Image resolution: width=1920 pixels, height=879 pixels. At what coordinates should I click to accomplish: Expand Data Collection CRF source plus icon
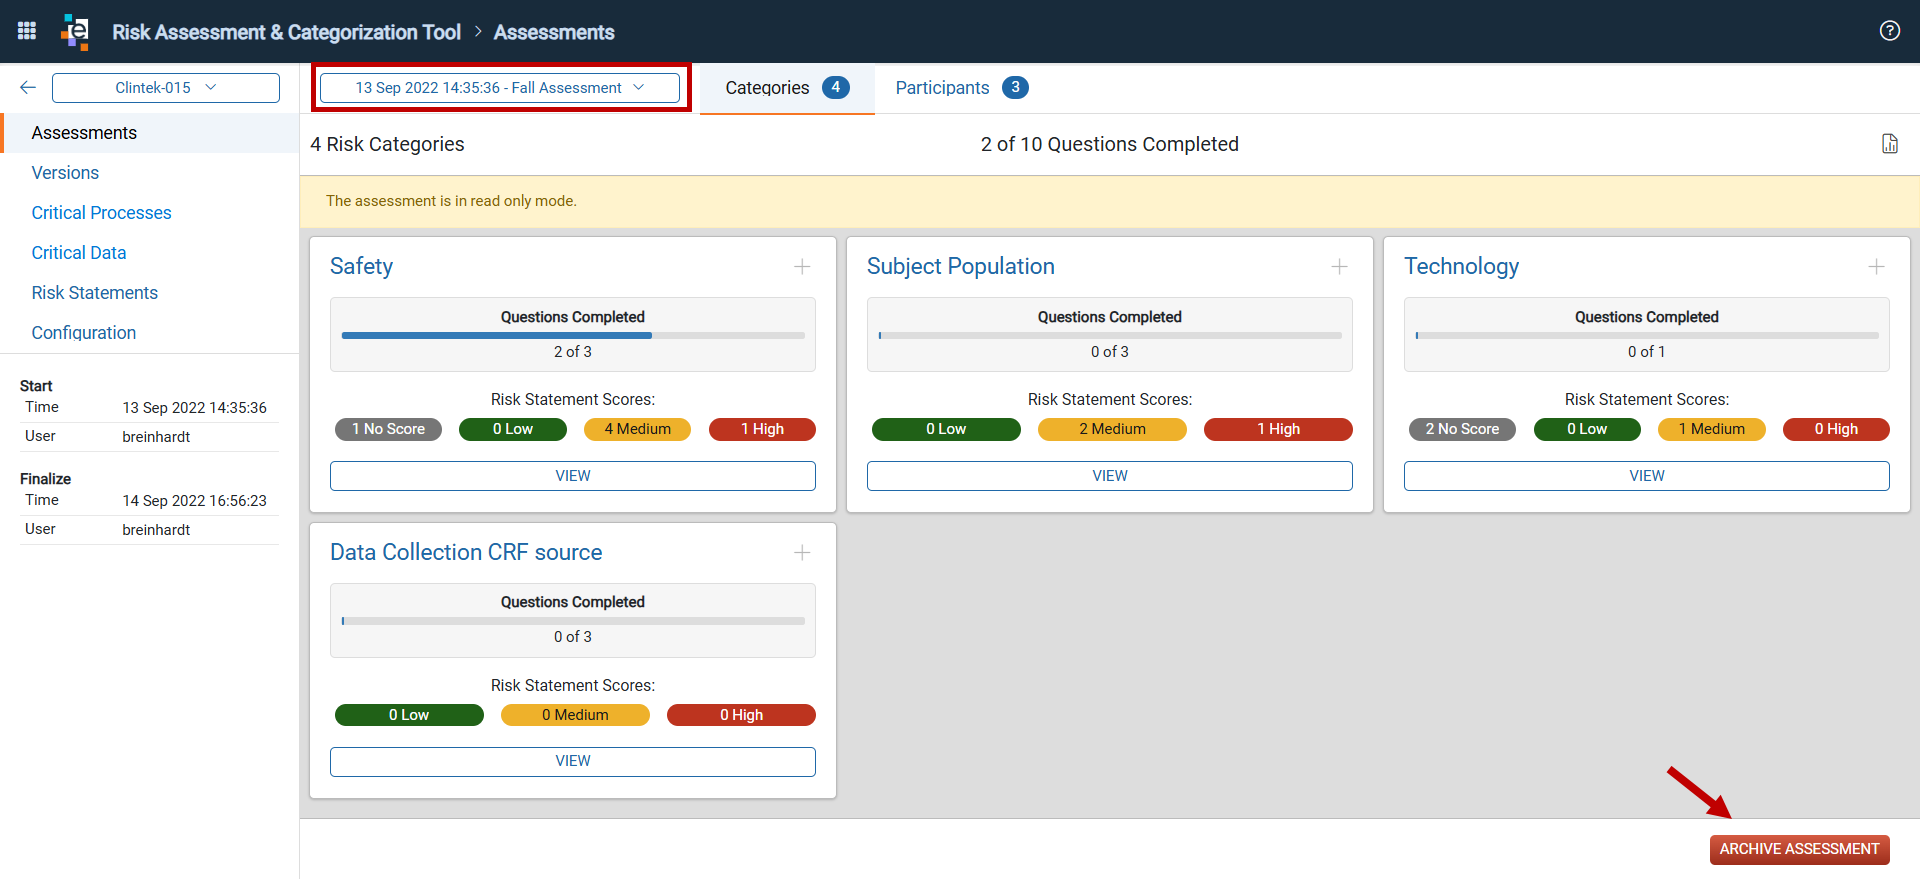(x=802, y=552)
